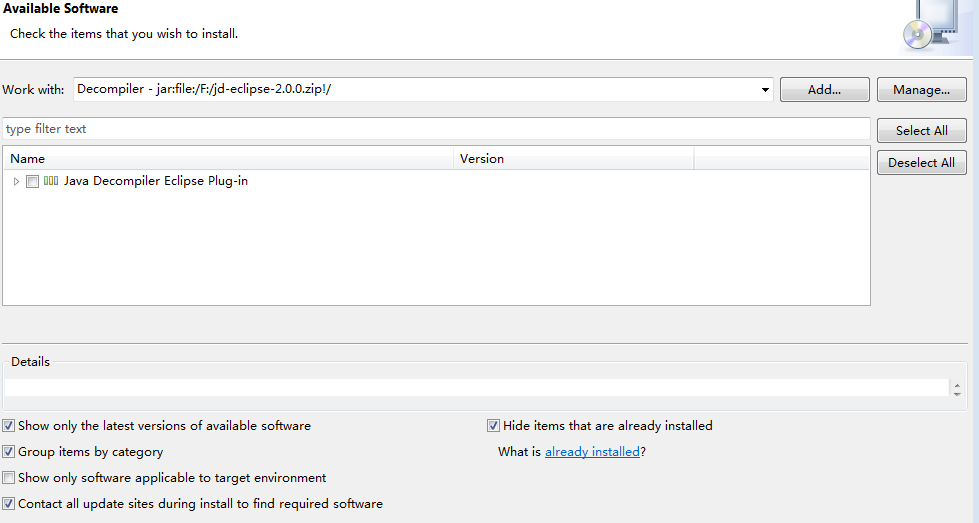Uncheck Contact all update sites during install

pos(9,504)
